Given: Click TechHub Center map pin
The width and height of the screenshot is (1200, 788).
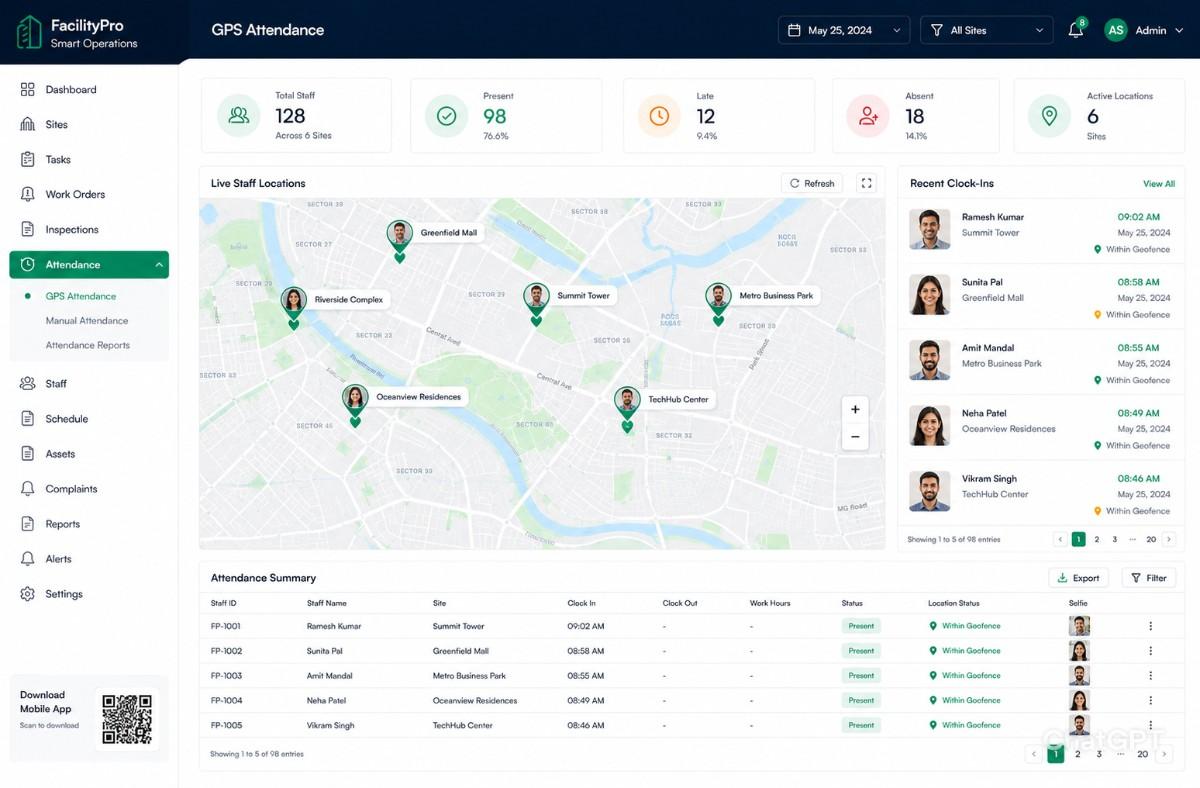Looking at the screenshot, I should [627, 408].
